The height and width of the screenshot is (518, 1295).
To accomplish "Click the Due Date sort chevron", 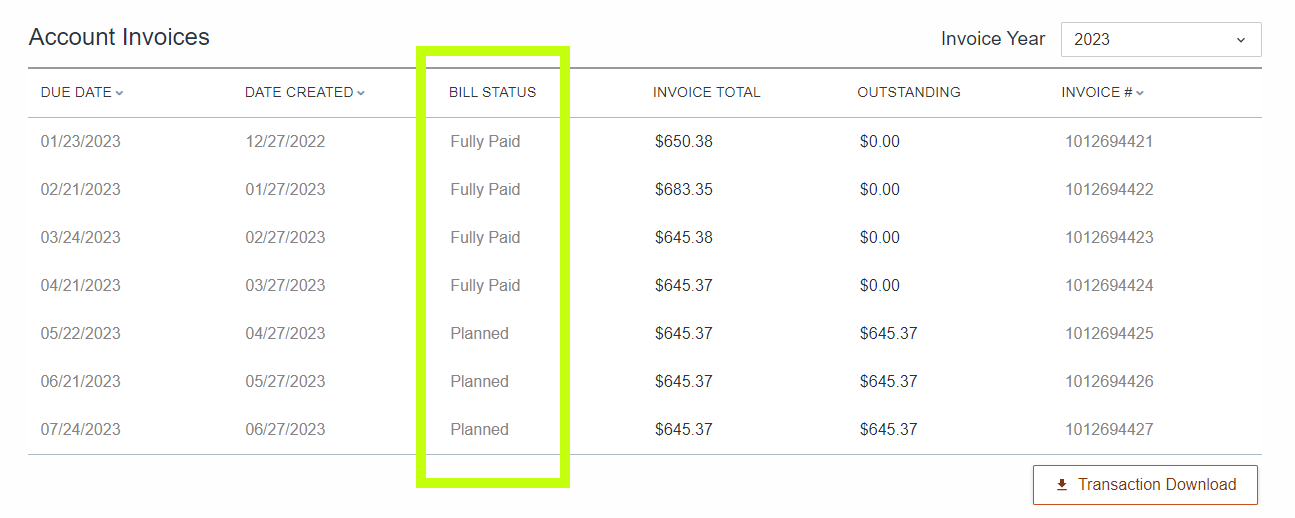I will click(x=119, y=93).
